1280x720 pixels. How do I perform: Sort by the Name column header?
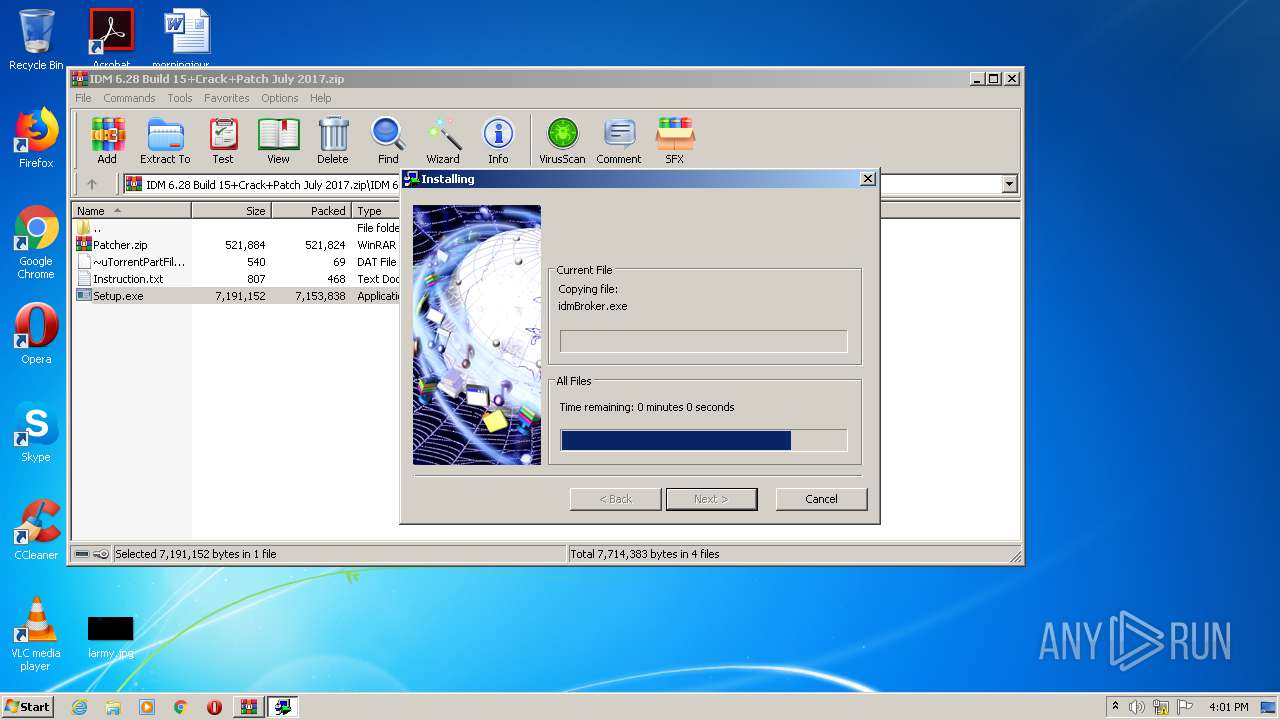click(x=132, y=211)
